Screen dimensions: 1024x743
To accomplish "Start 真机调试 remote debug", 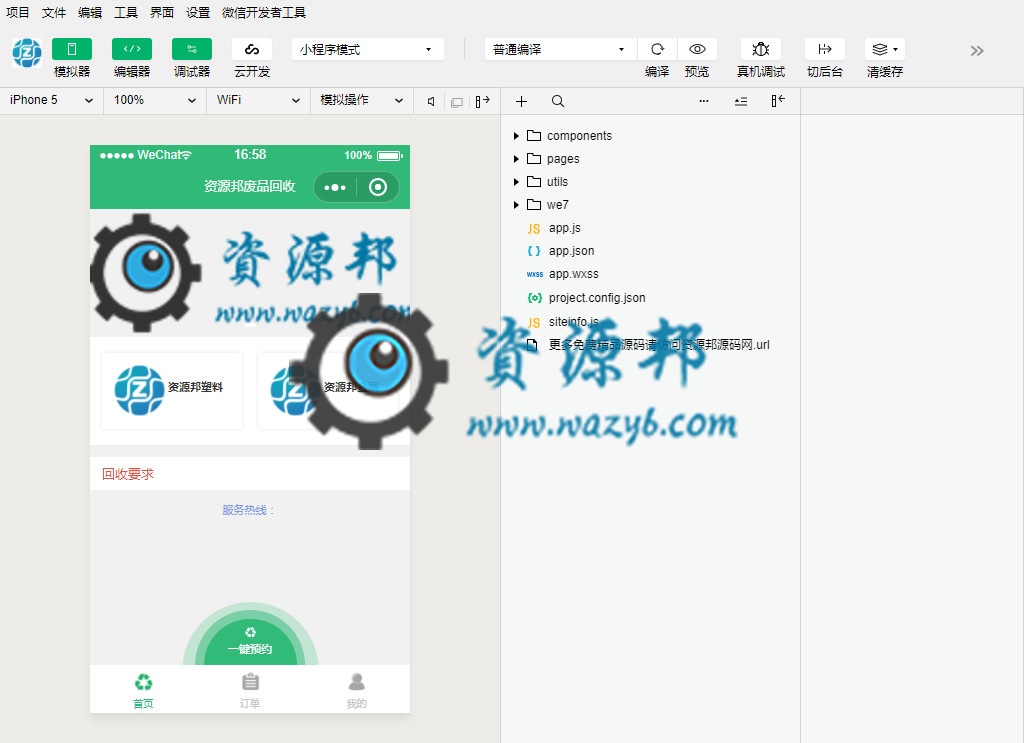I will (x=761, y=49).
